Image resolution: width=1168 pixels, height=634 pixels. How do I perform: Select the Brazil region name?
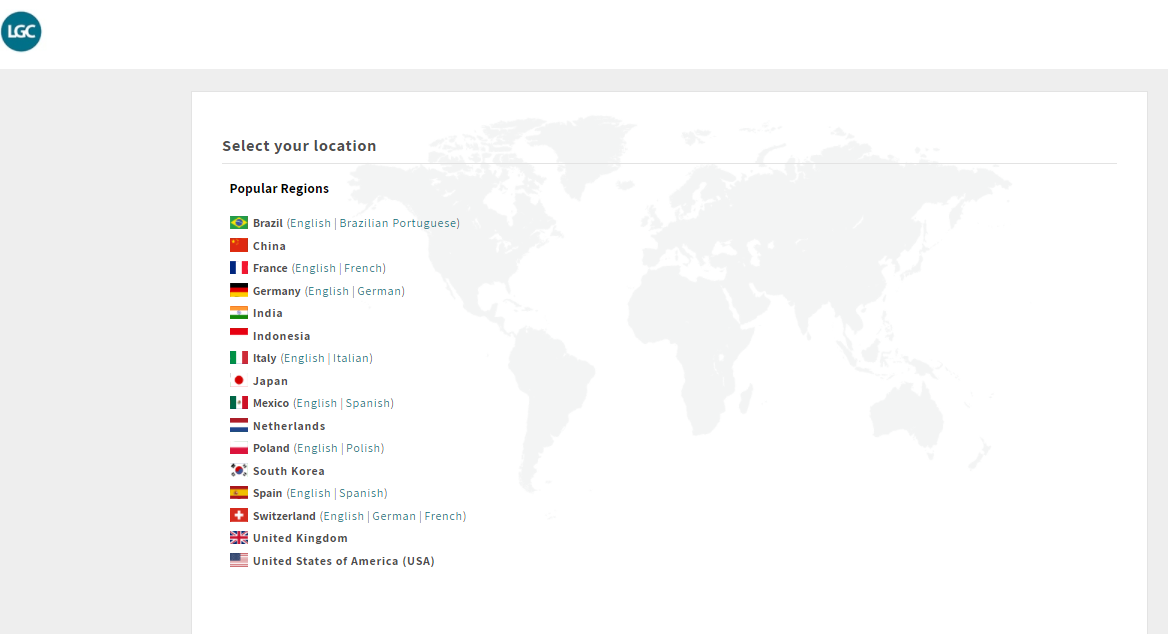coord(267,223)
